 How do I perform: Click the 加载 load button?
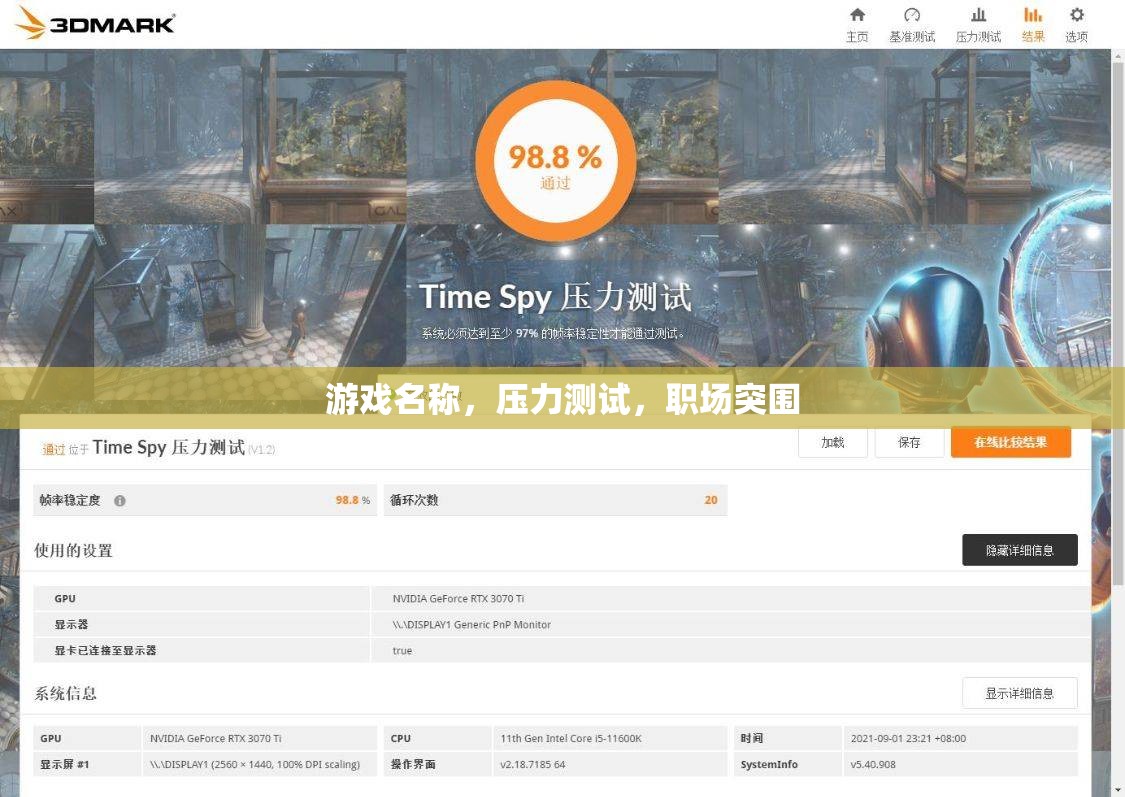832,443
